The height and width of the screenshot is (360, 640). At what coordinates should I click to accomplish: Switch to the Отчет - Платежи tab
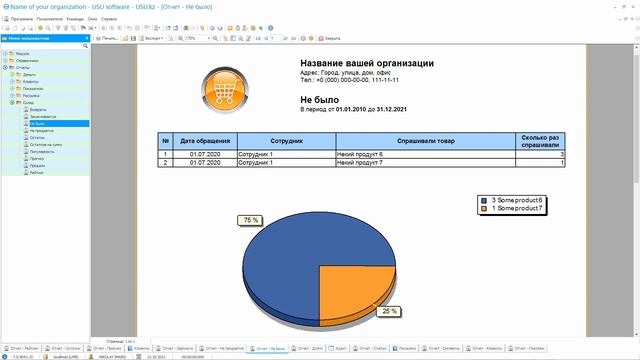(526, 348)
